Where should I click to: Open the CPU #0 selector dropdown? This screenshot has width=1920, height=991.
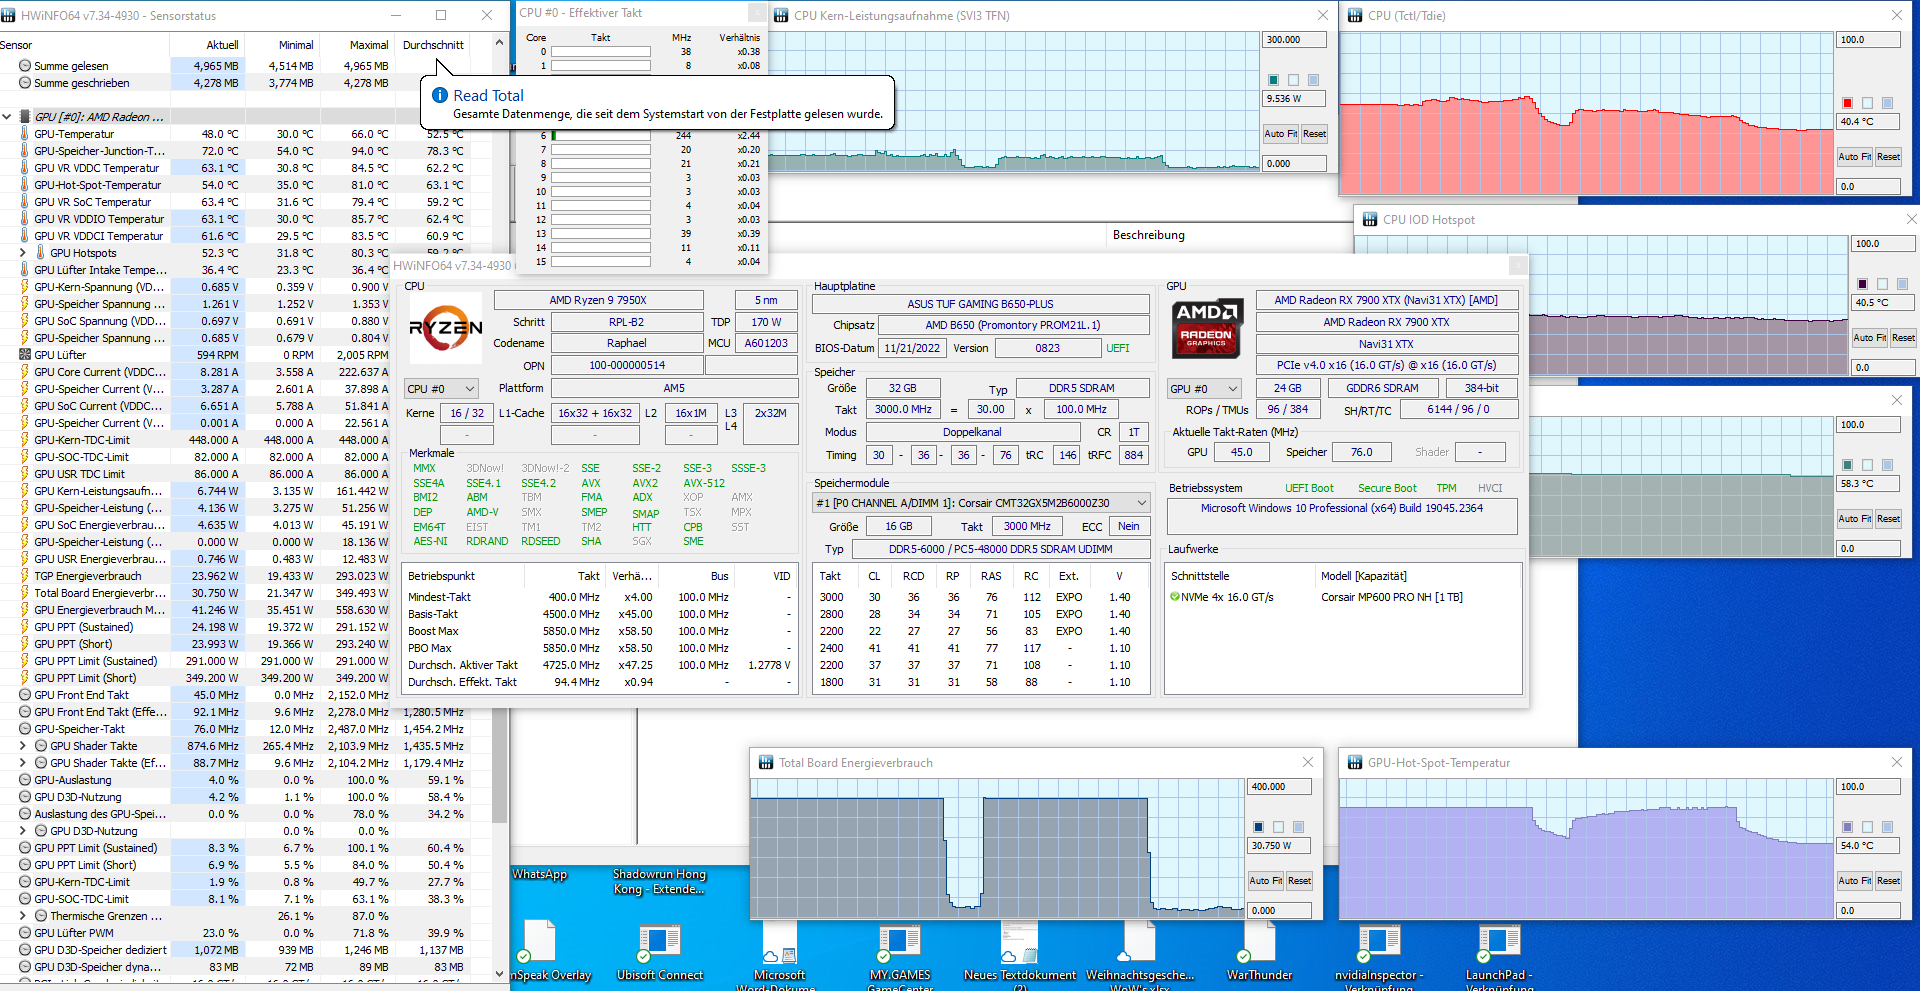[441, 389]
